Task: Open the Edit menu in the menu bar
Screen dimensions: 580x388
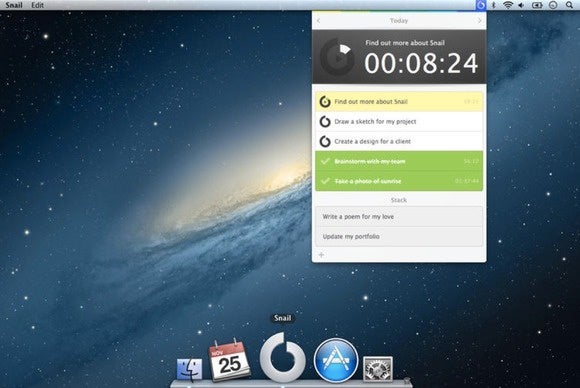Action: (37, 5)
